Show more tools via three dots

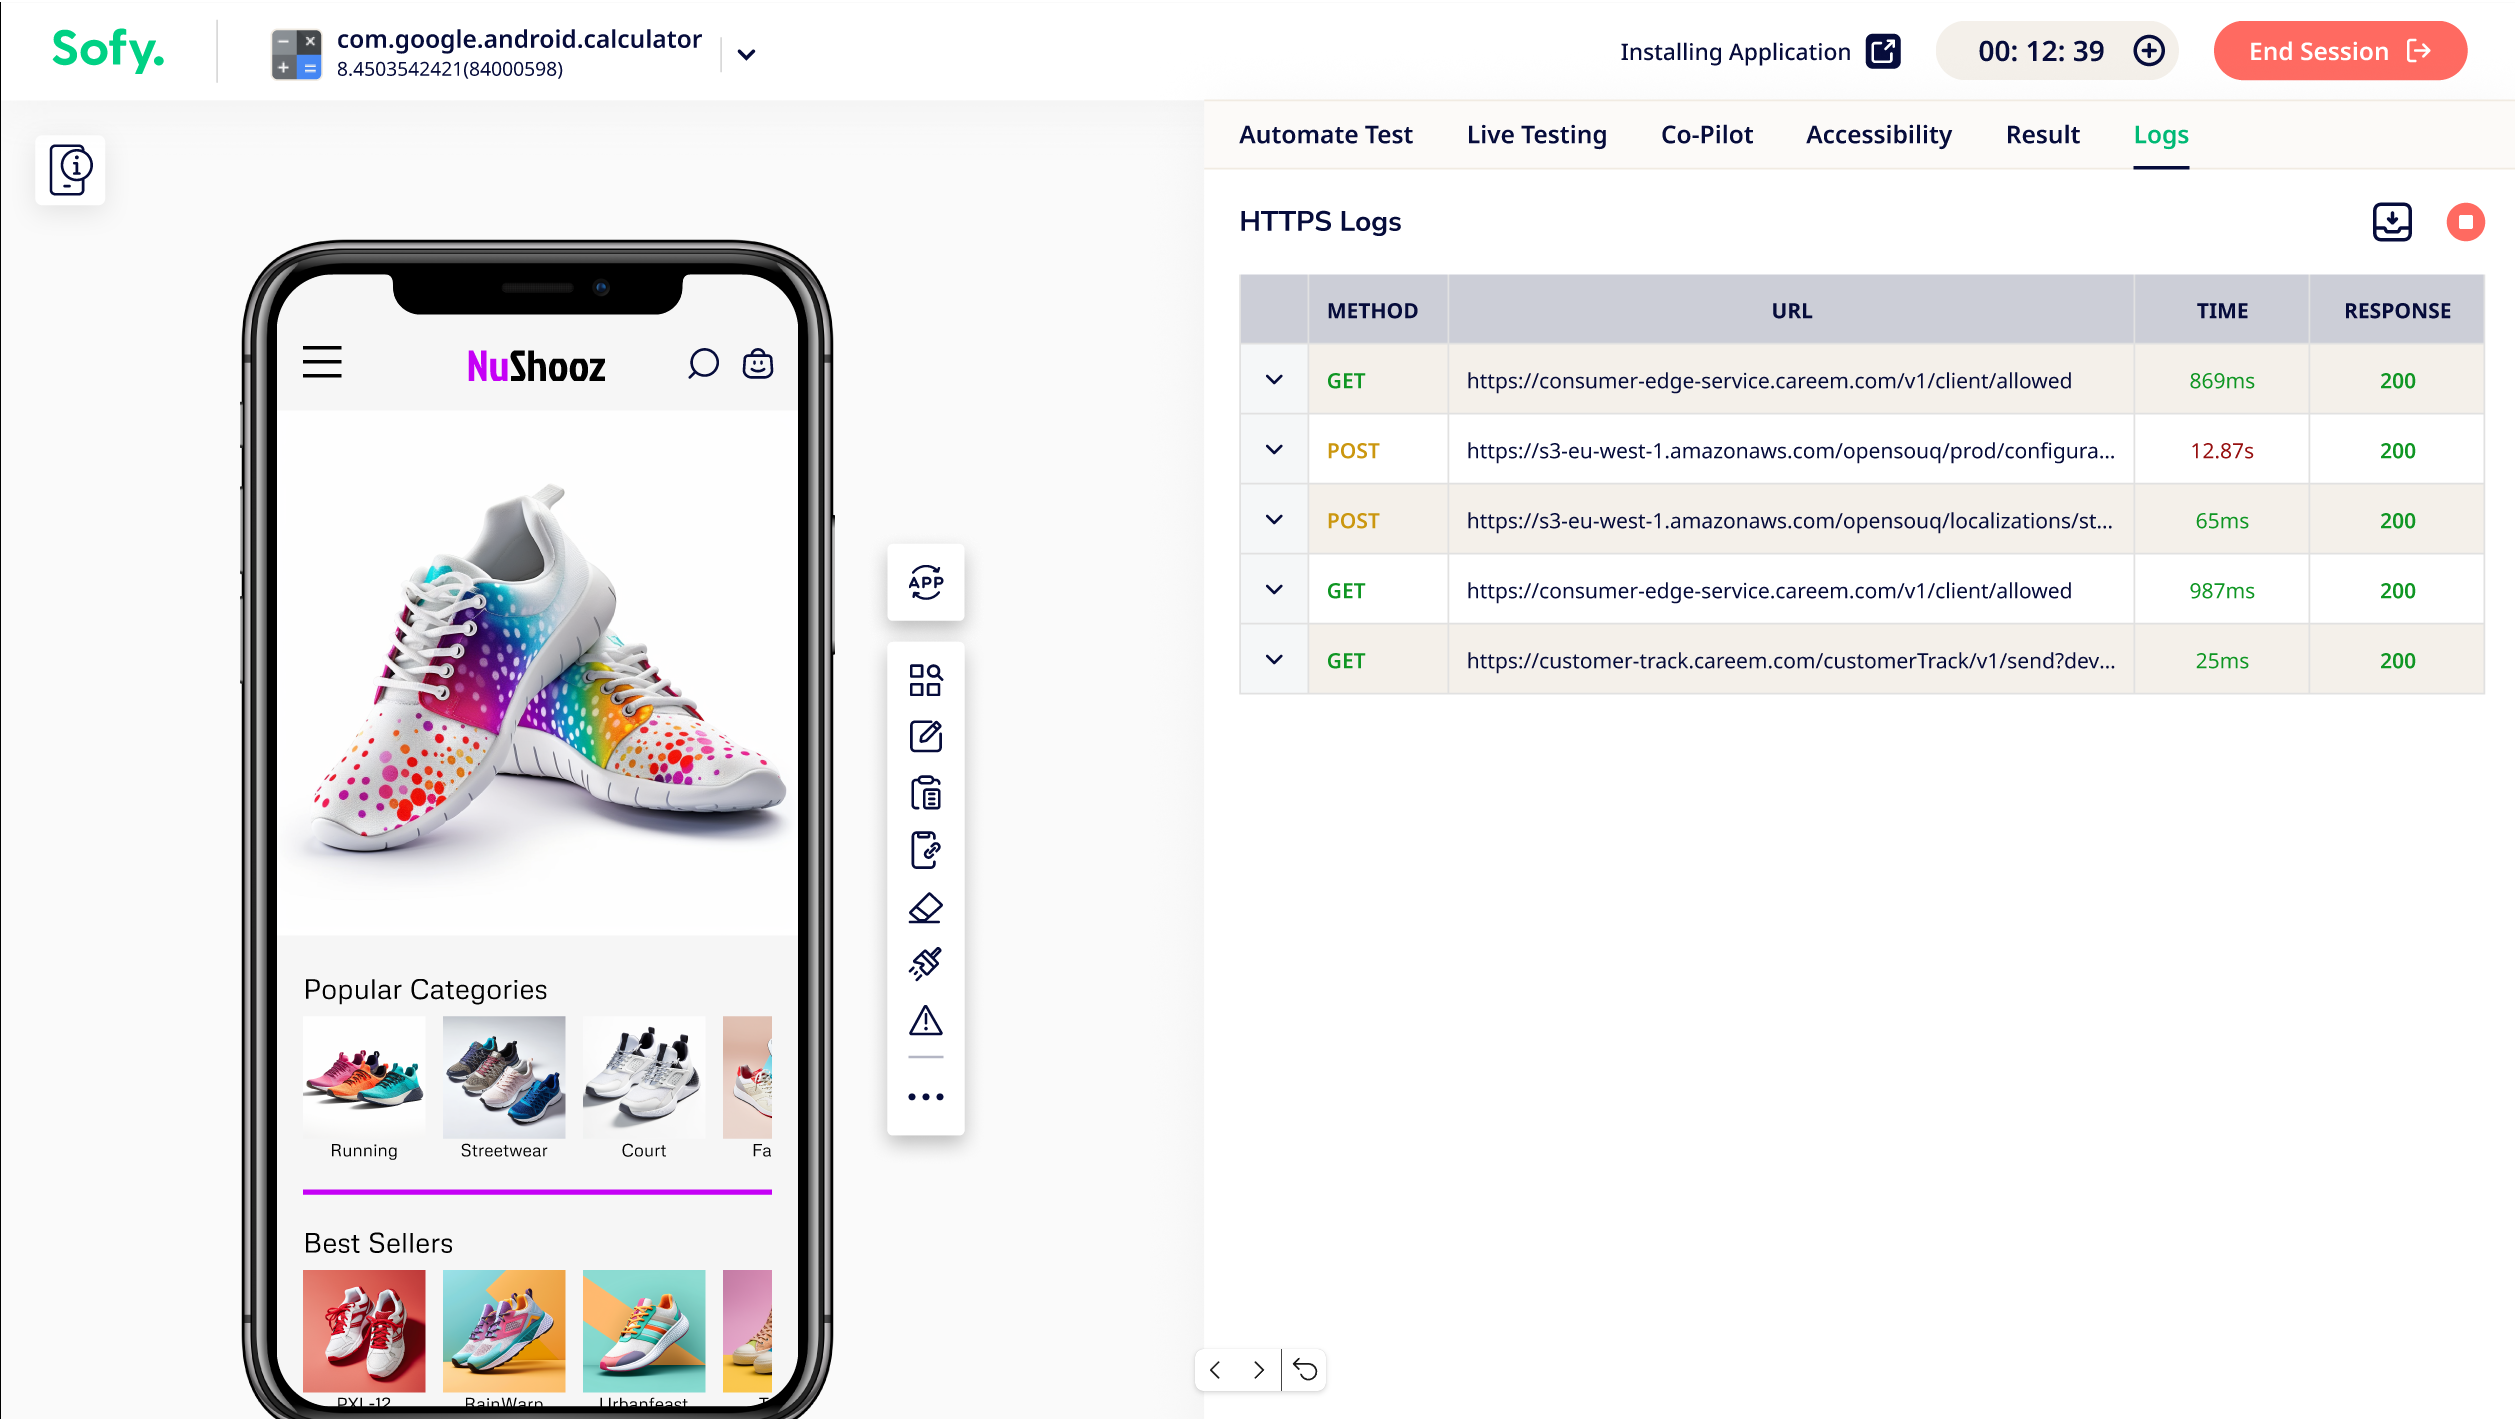pos(926,1097)
